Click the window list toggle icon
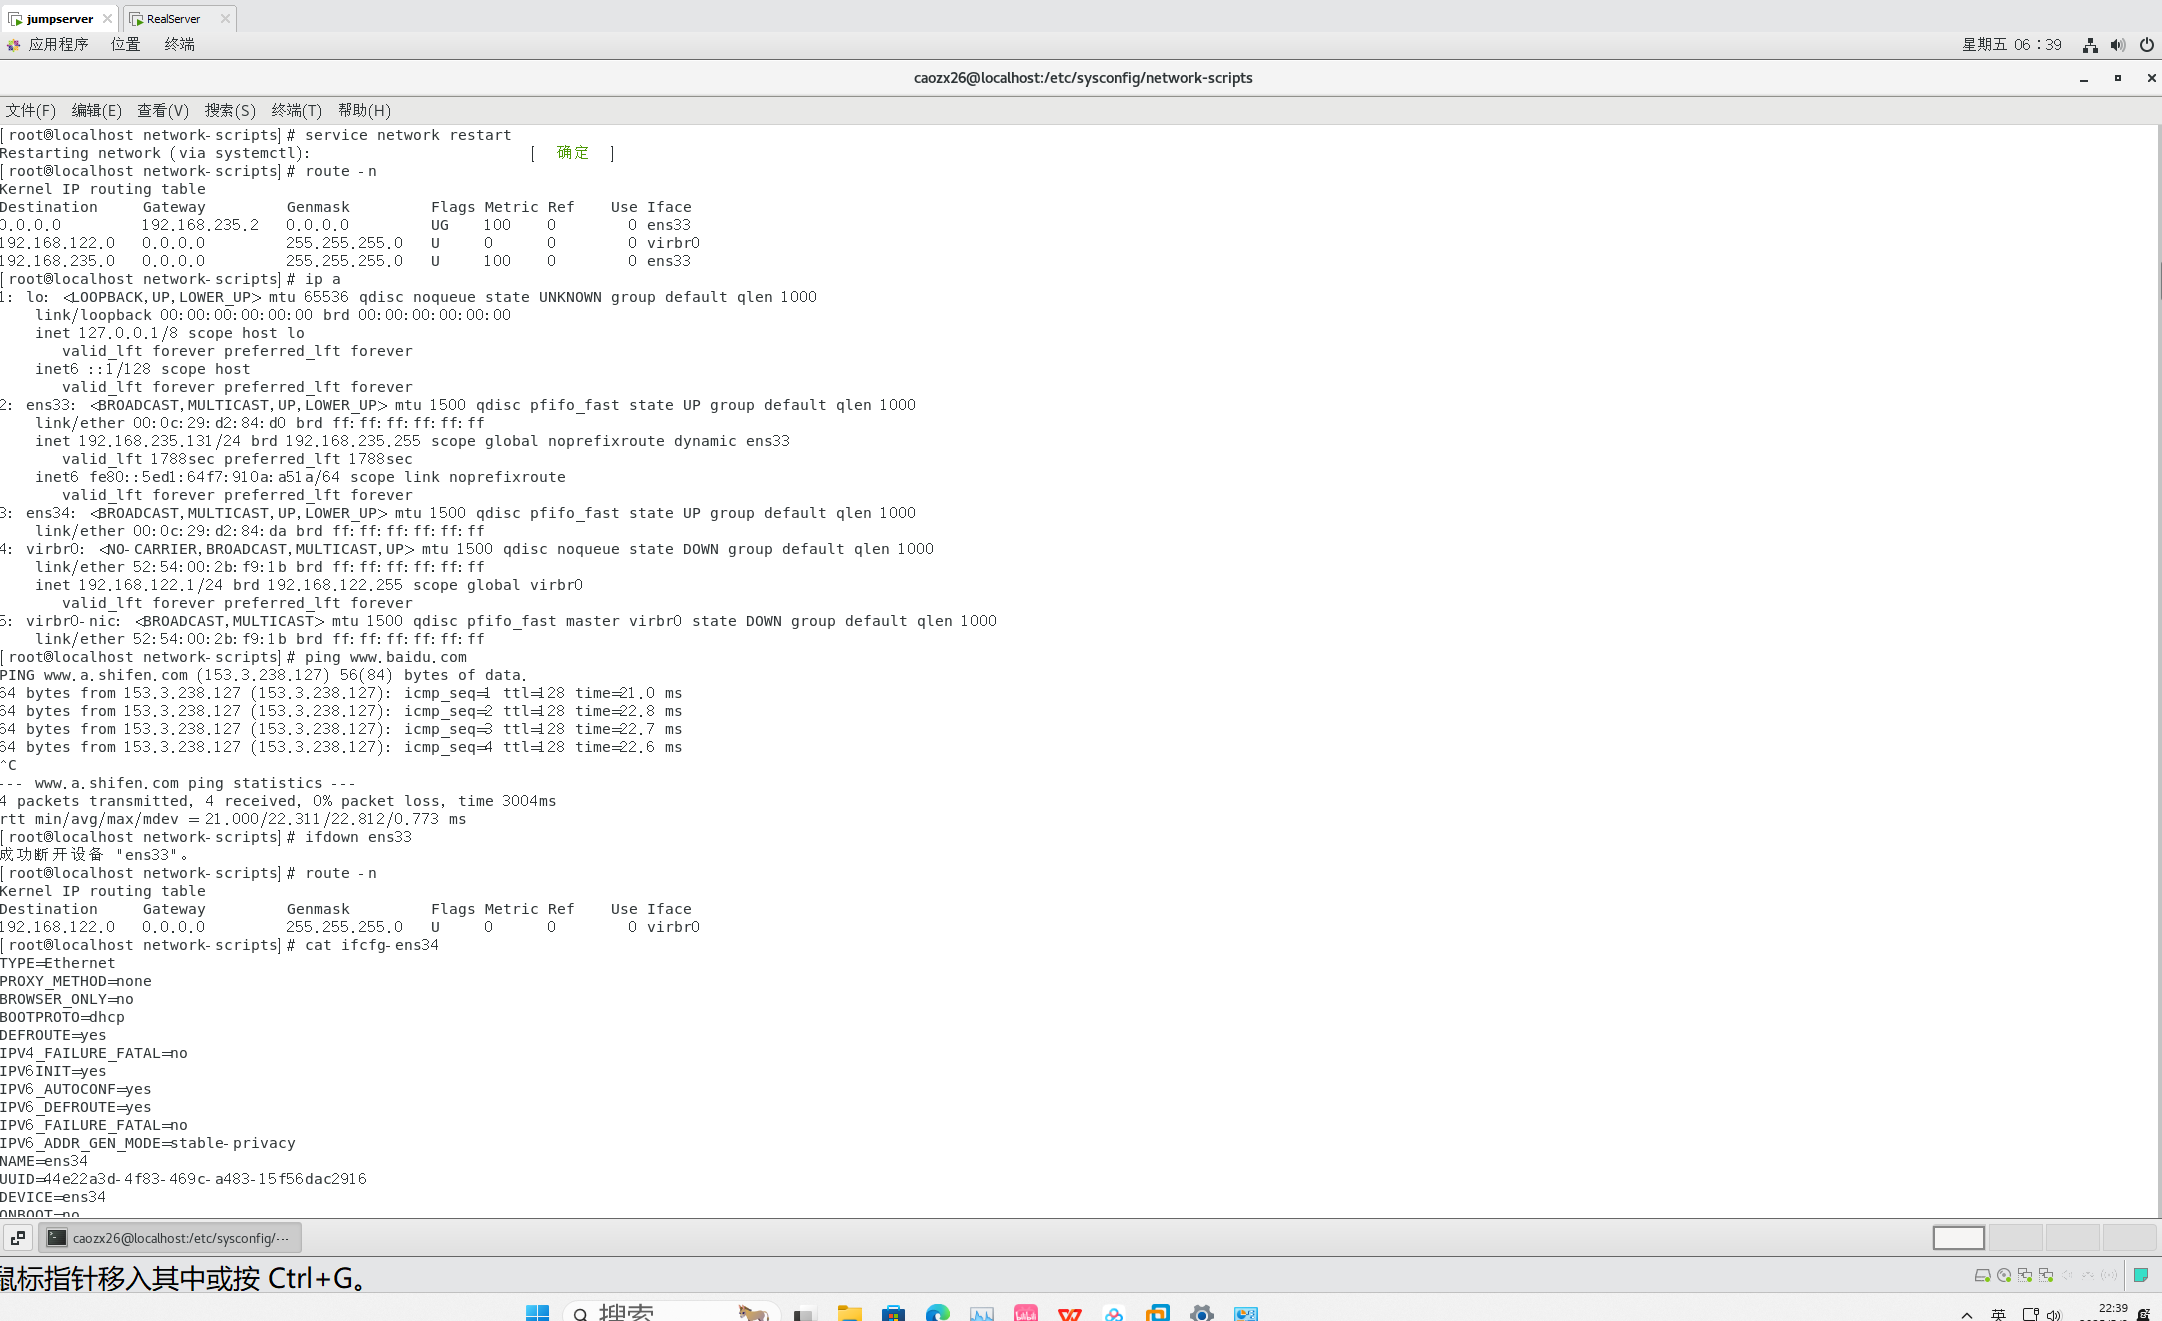2162x1321 pixels. pyautogui.click(x=17, y=1238)
